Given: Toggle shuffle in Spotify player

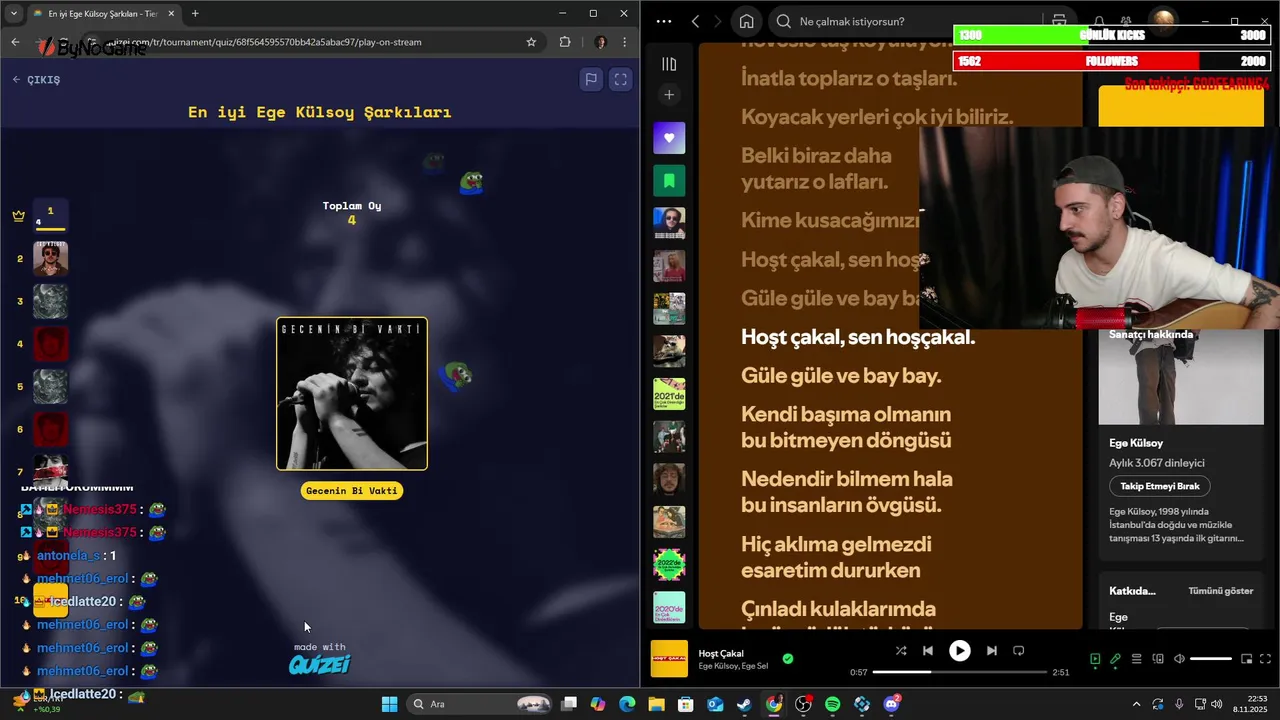Looking at the screenshot, I should pyautogui.click(x=901, y=650).
